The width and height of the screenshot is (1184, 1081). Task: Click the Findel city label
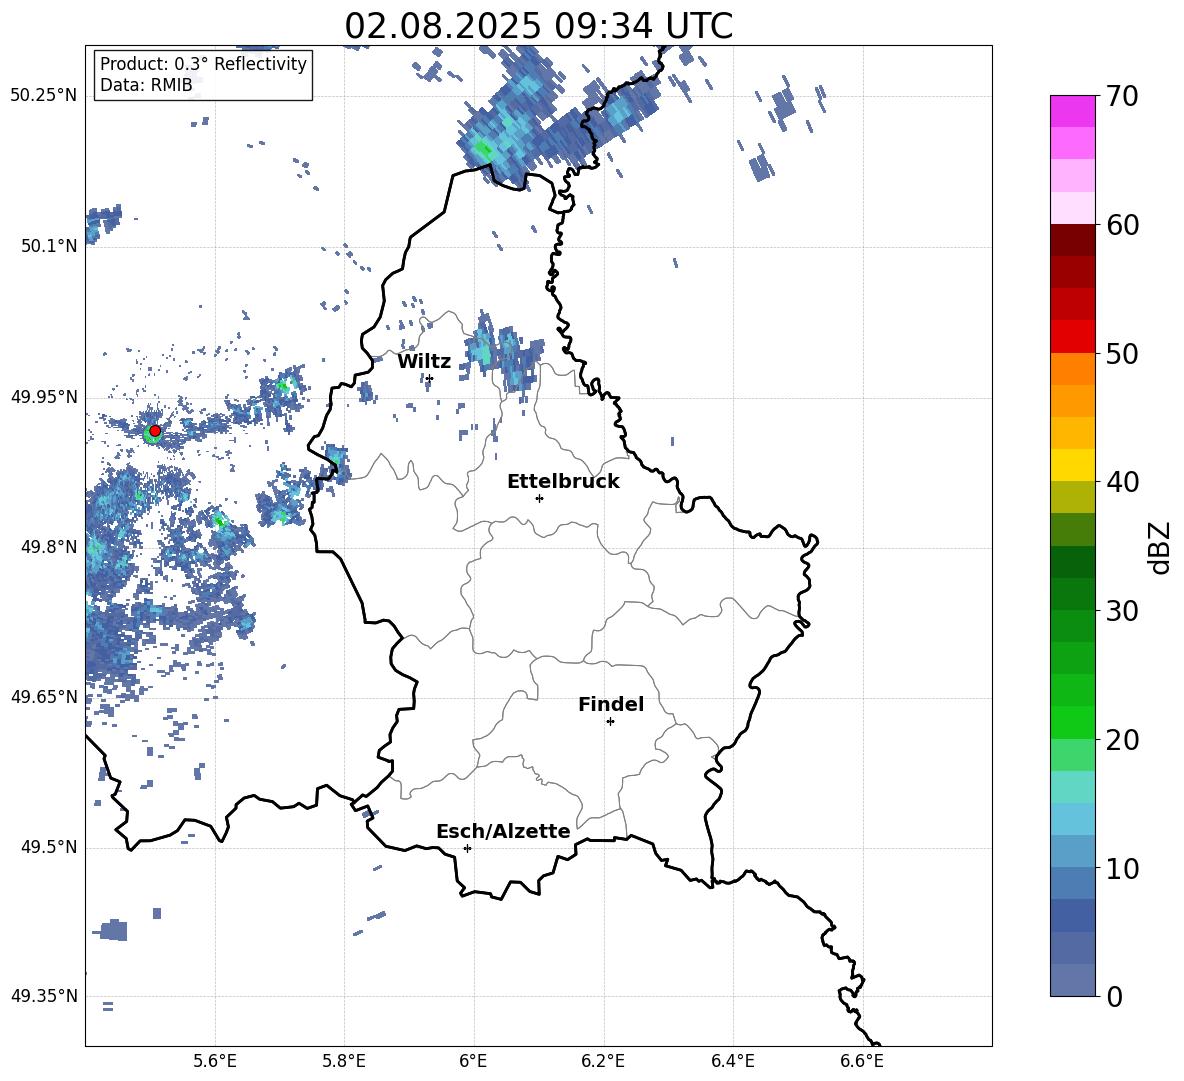(611, 704)
